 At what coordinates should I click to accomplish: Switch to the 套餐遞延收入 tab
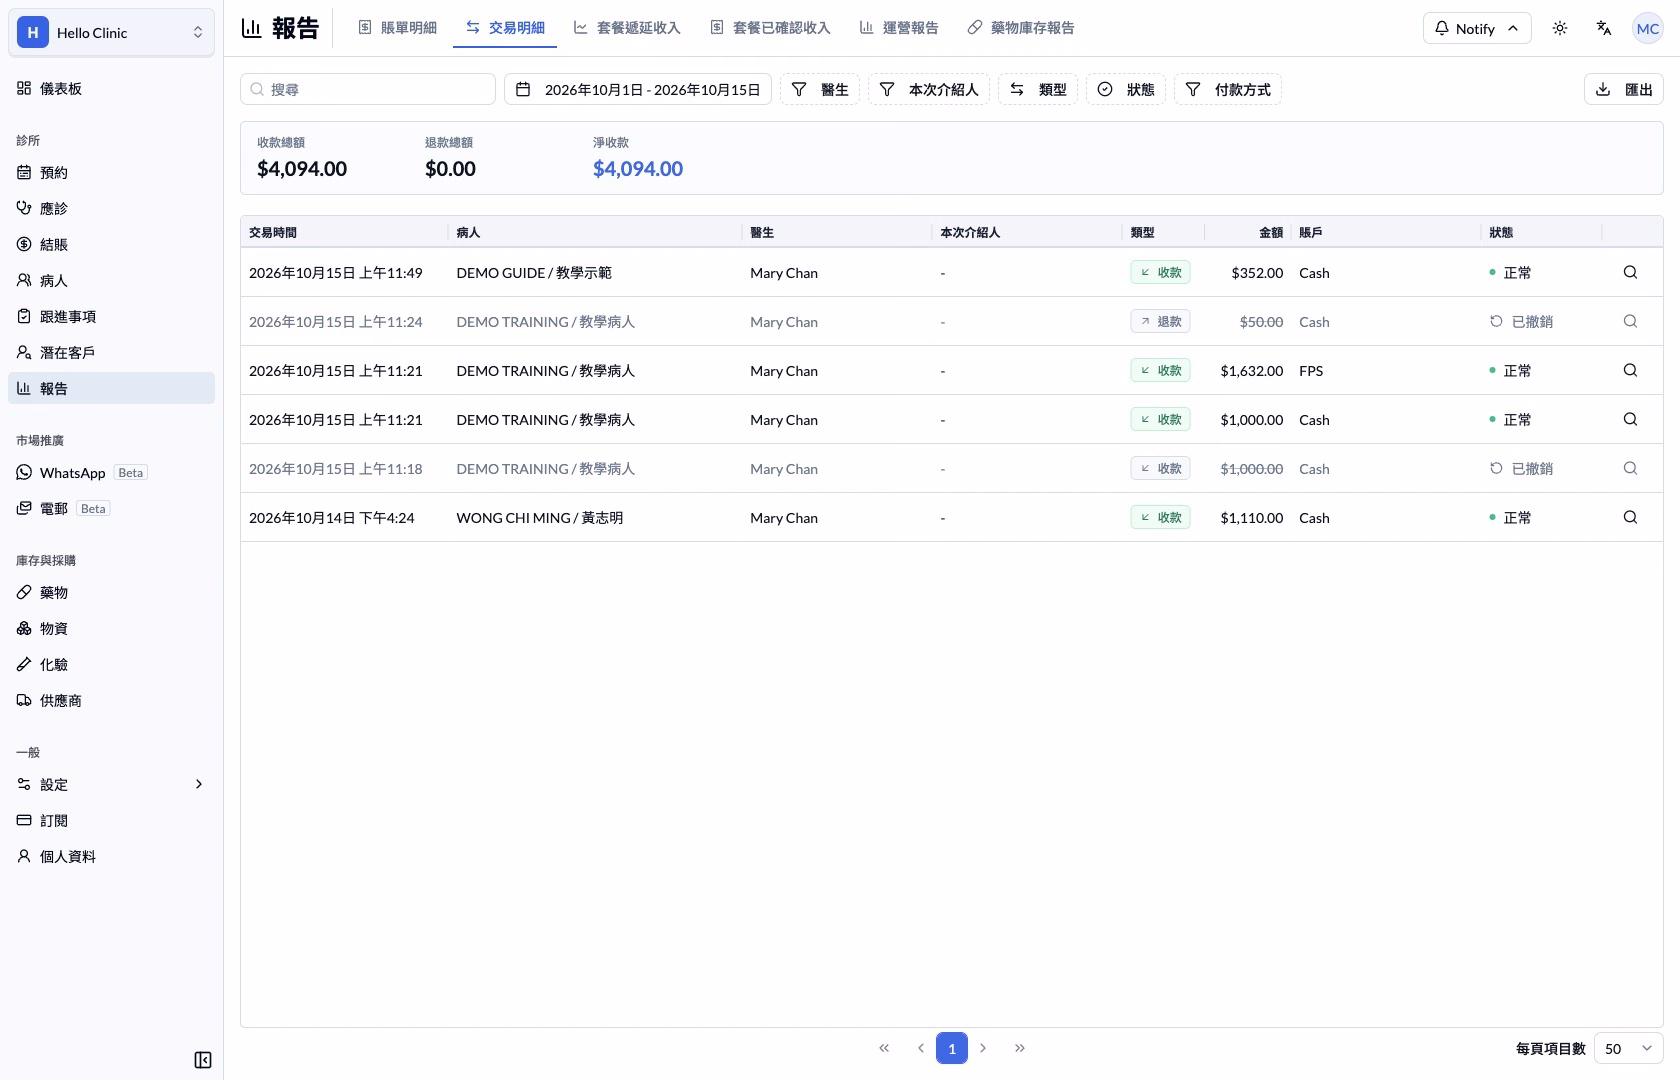[x=627, y=28]
